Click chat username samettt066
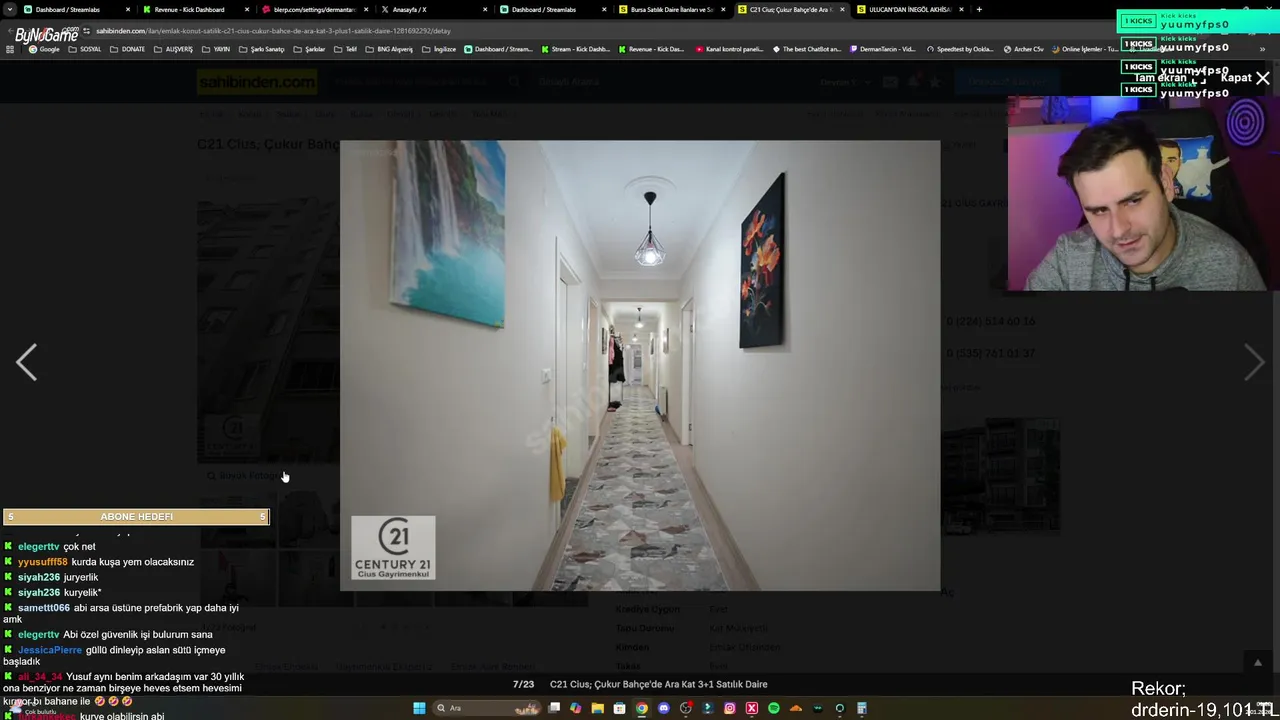Screen dimensions: 1280x720 43,608
